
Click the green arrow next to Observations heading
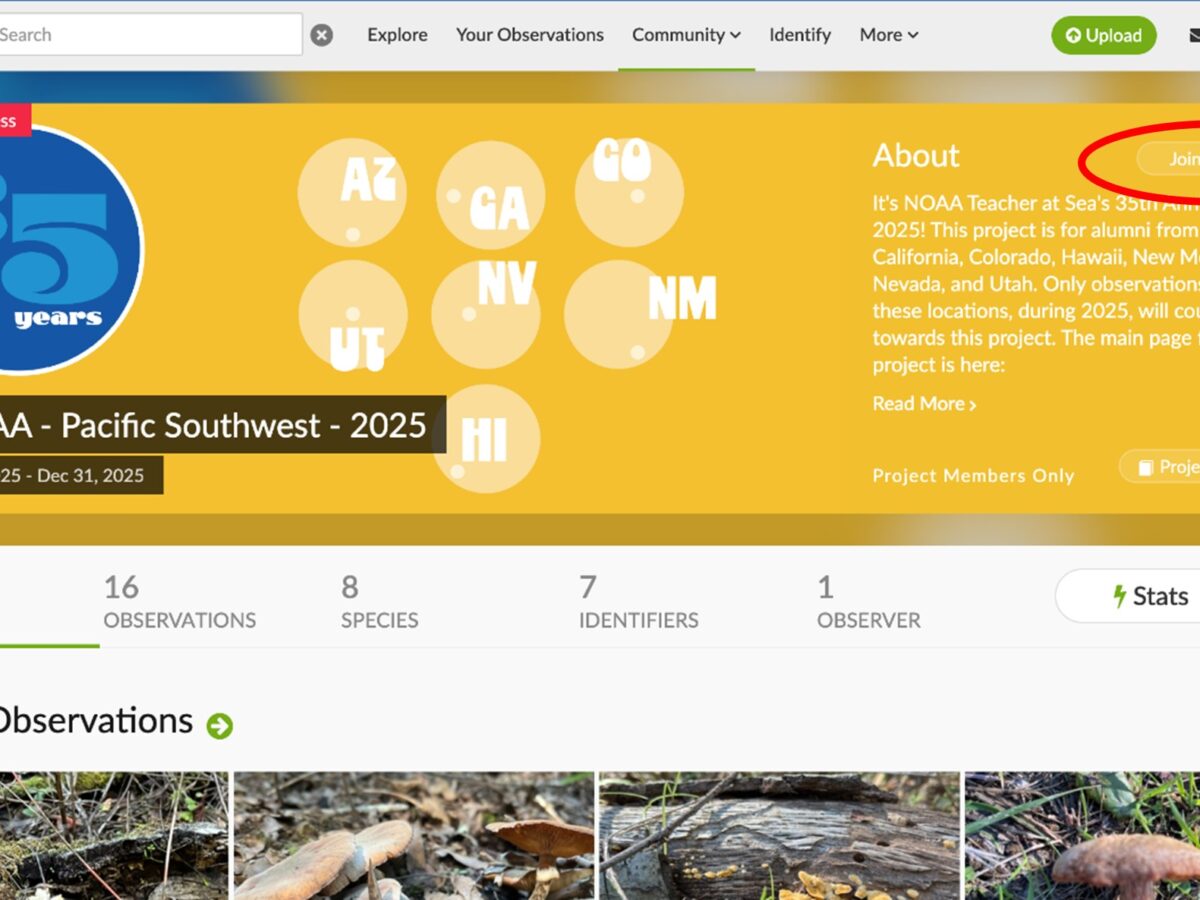pyautogui.click(x=220, y=726)
